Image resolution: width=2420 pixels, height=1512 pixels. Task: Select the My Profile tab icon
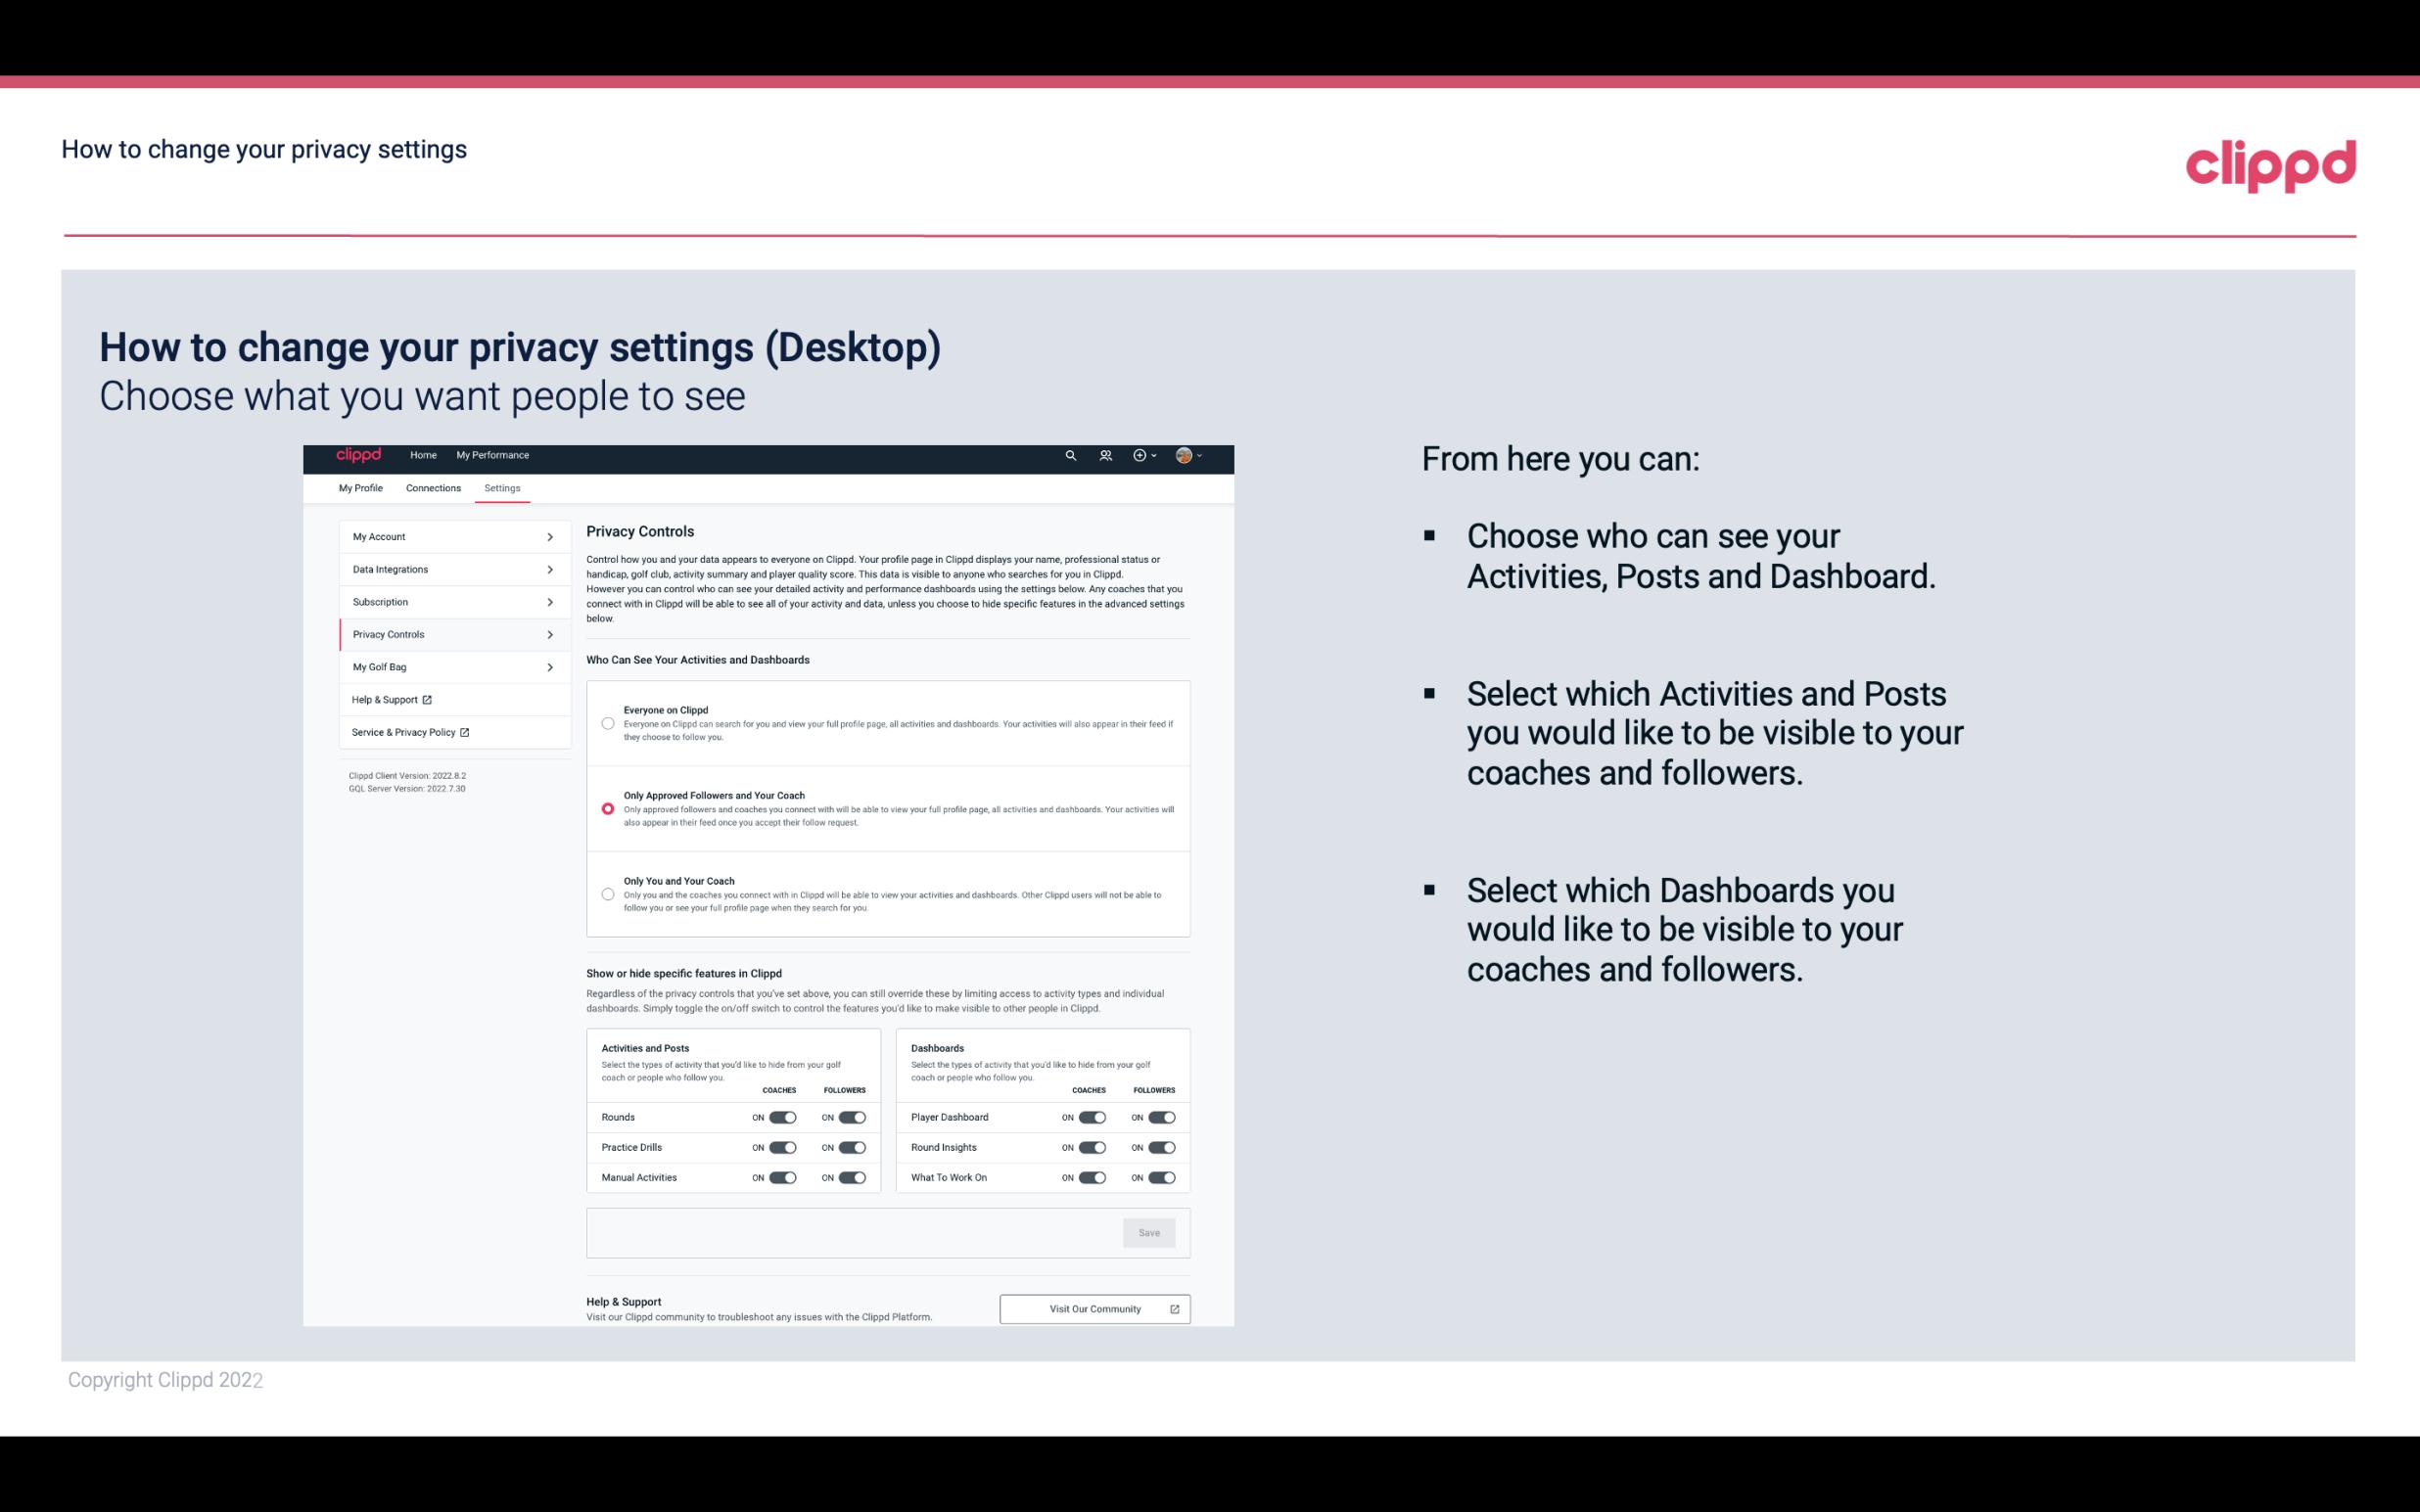tap(360, 486)
